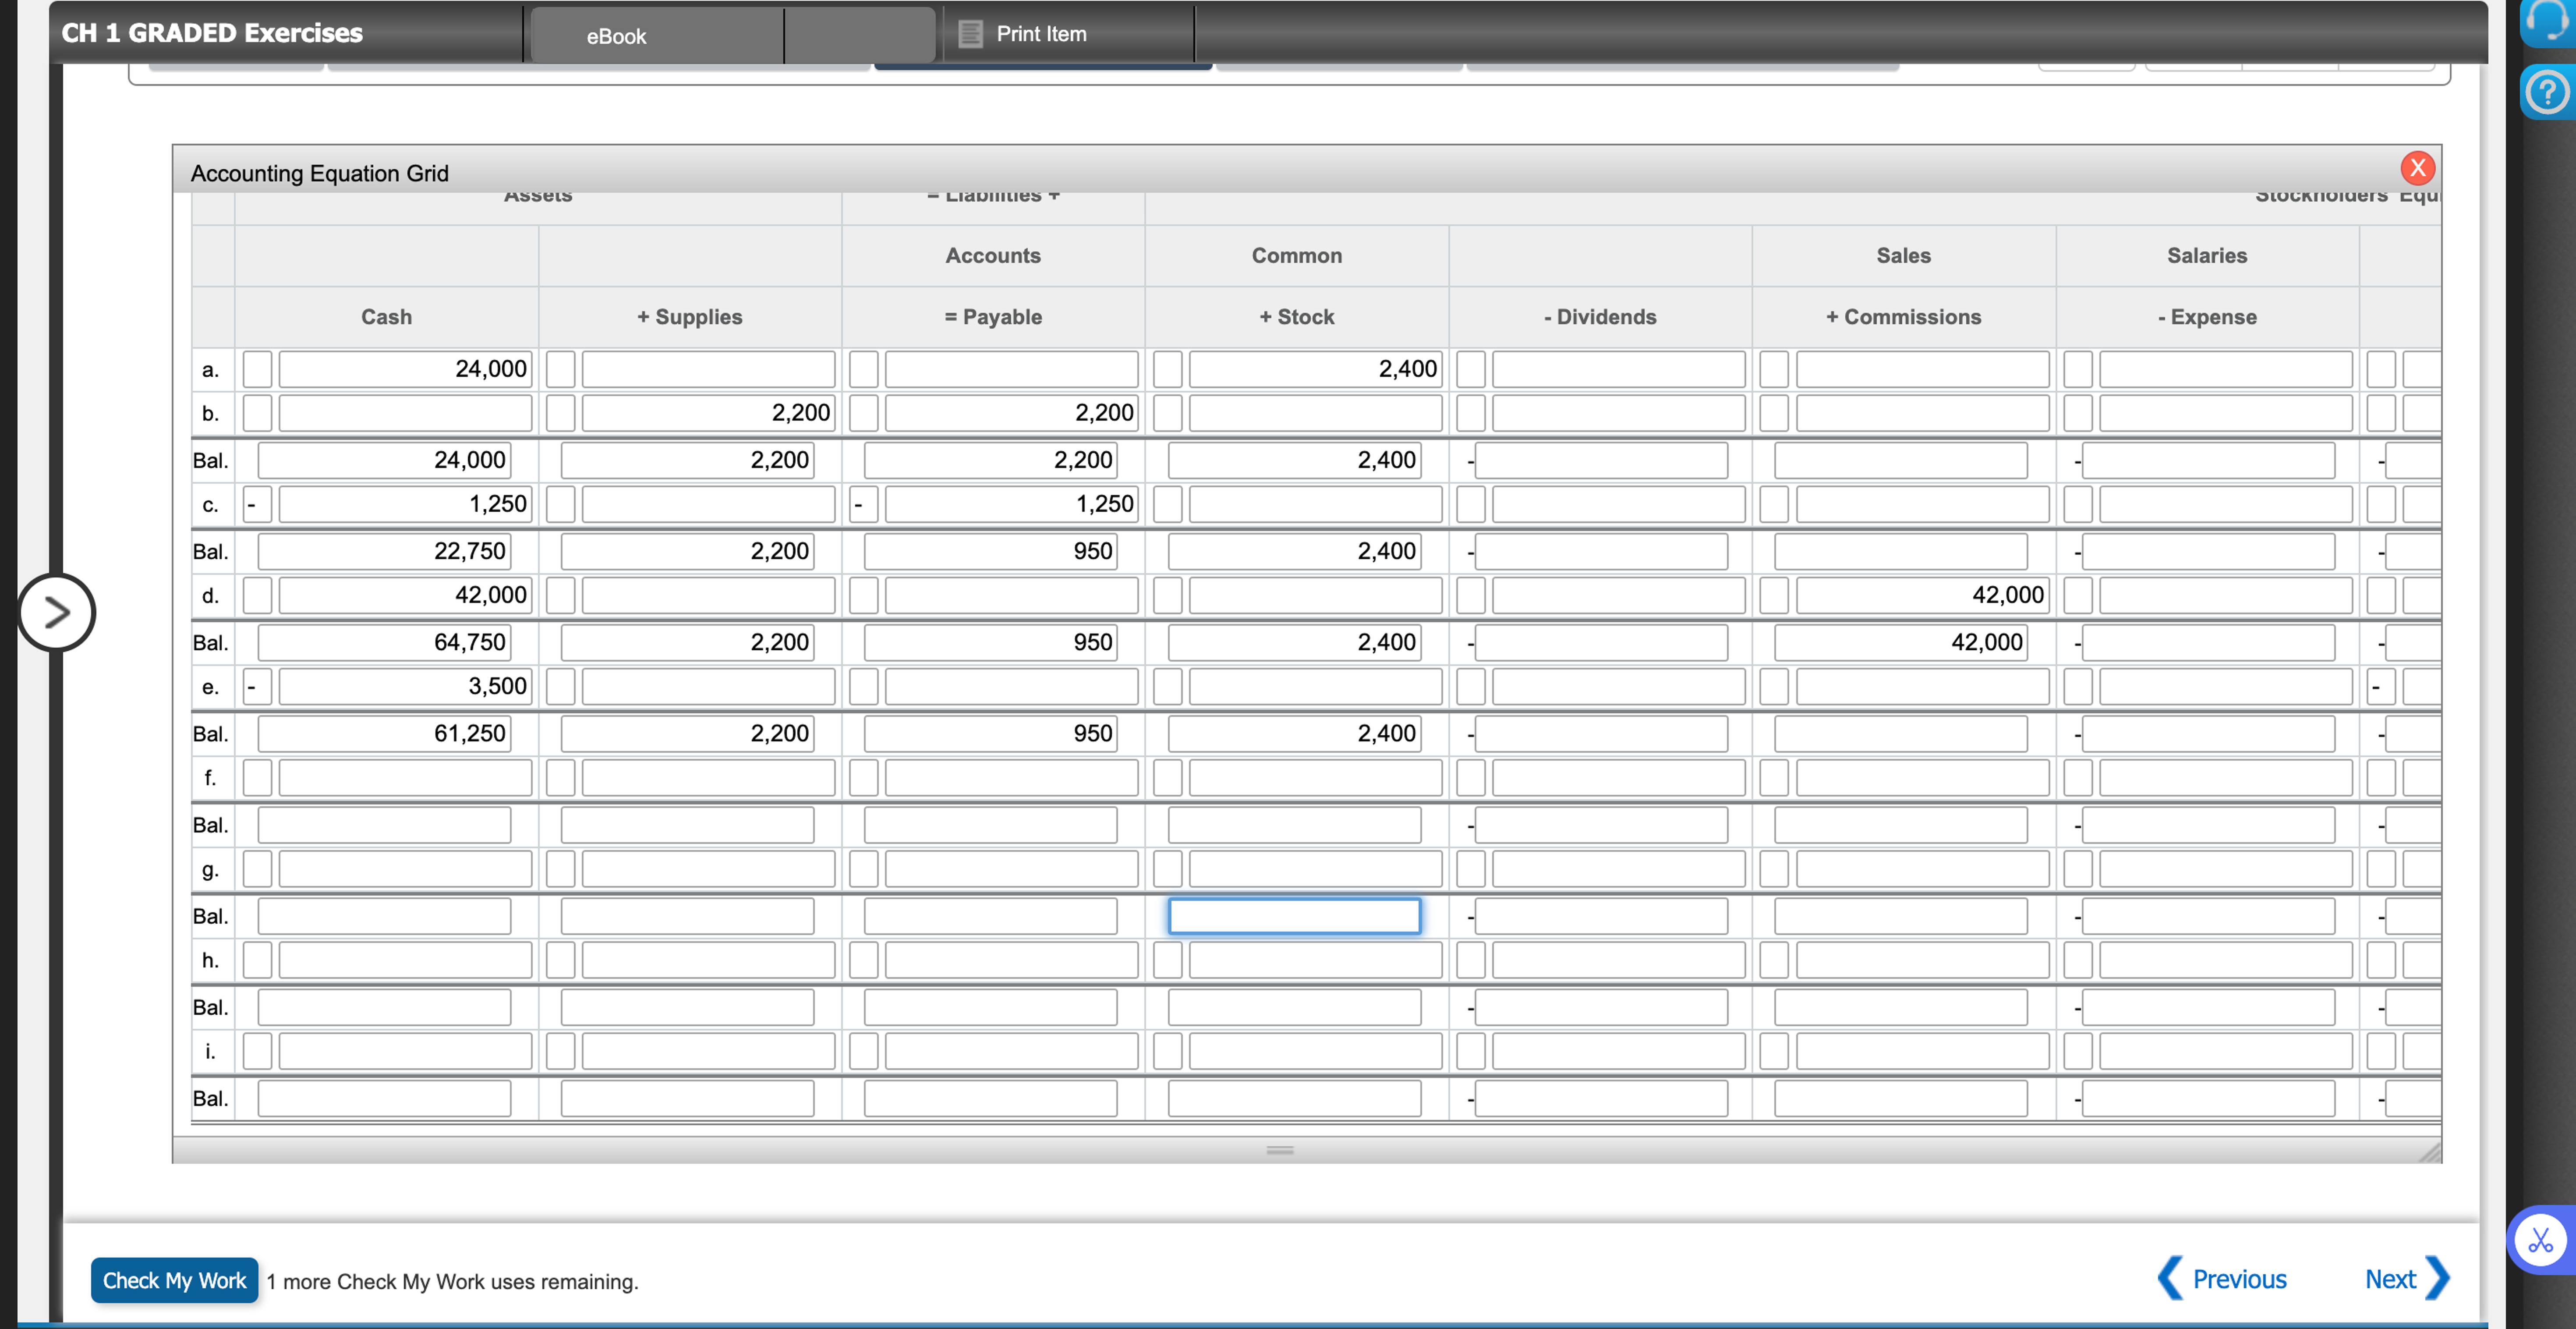
Task: Click the blank tab beside eBook
Action: pos(860,36)
